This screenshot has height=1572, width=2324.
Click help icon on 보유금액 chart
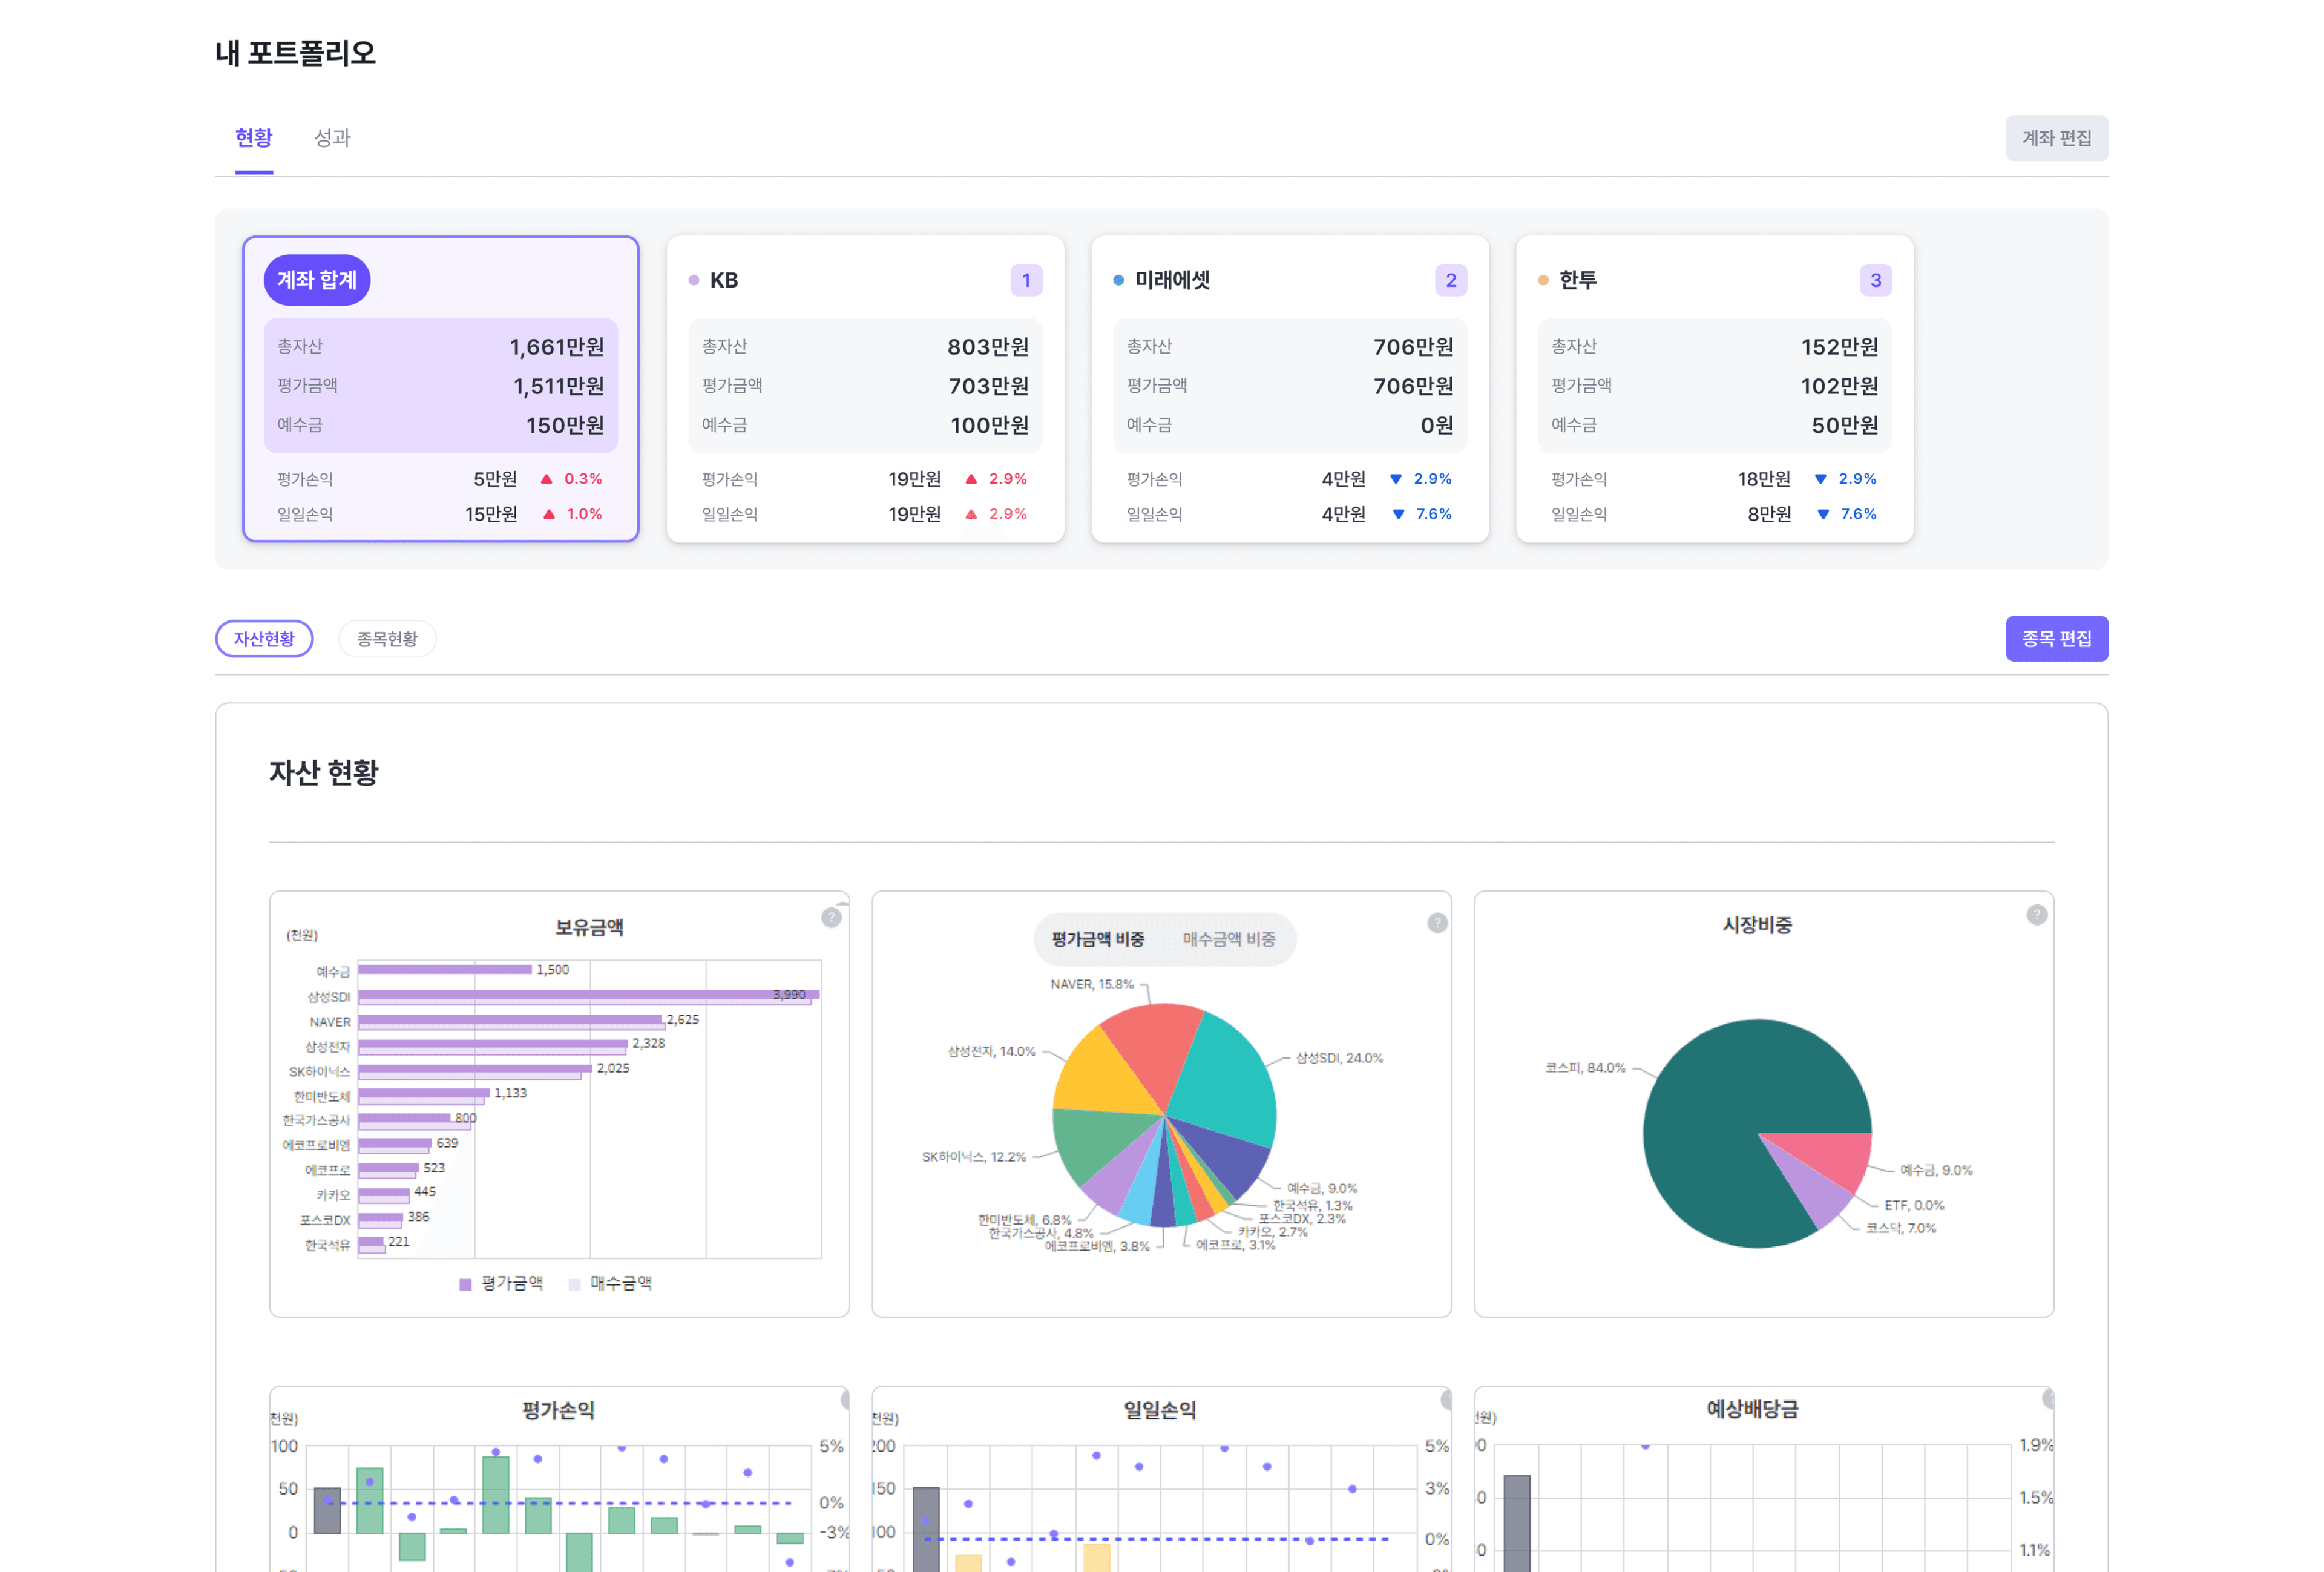[831, 917]
